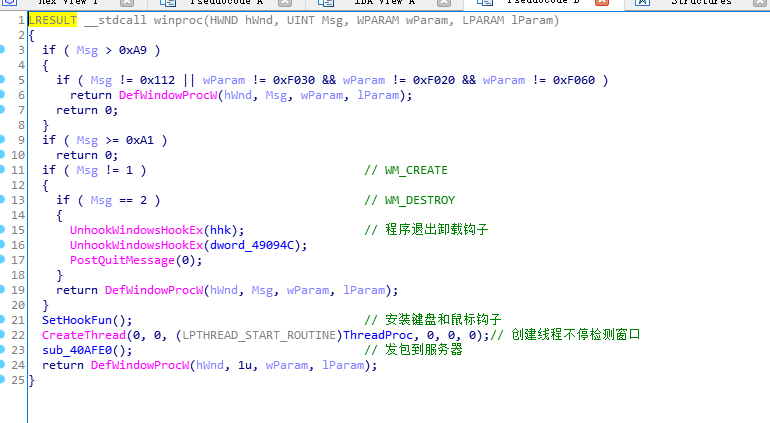The height and width of the screenshot is (423, 770).
Task: Click 'return 0;' on line 7
Action: [87, 110]
